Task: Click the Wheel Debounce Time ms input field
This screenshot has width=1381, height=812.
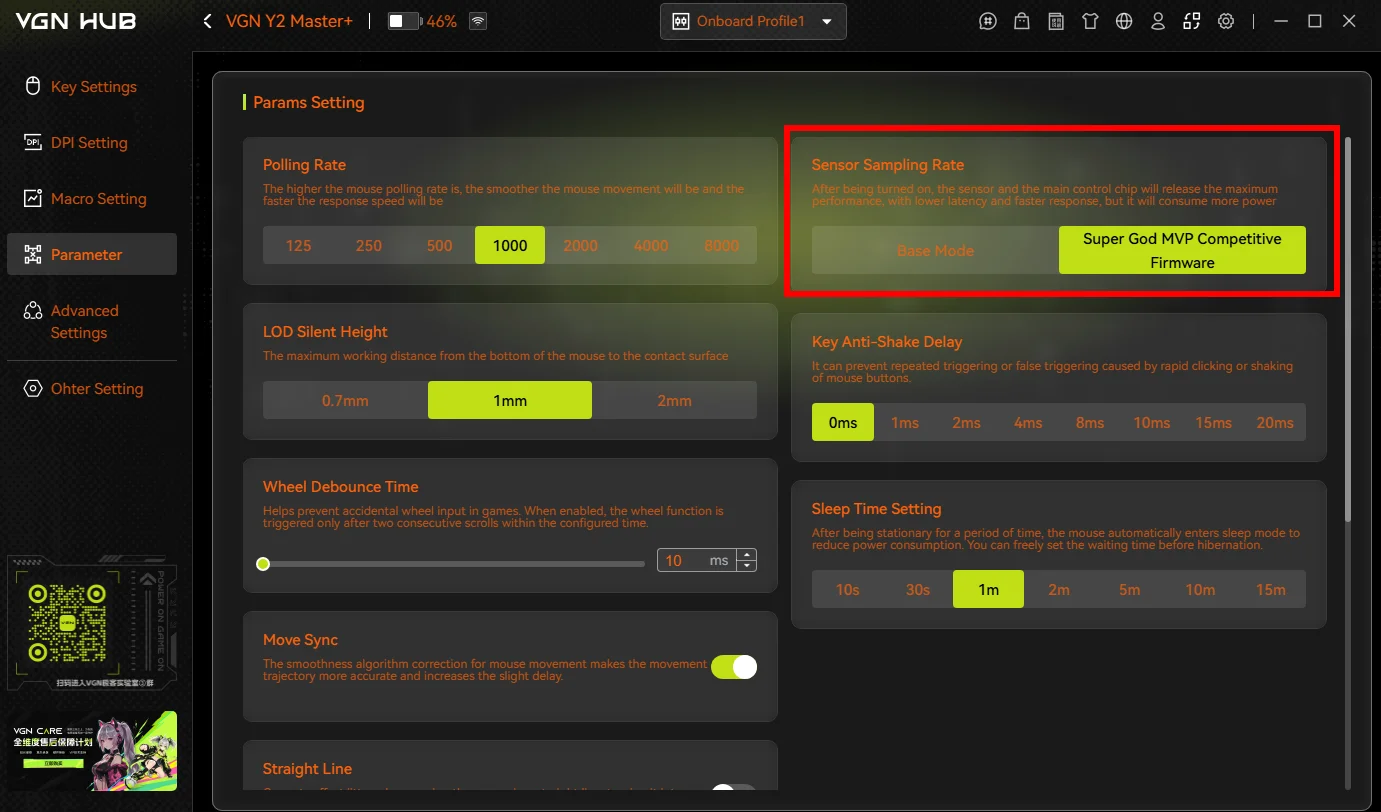Action: click(x=697, y=561)
